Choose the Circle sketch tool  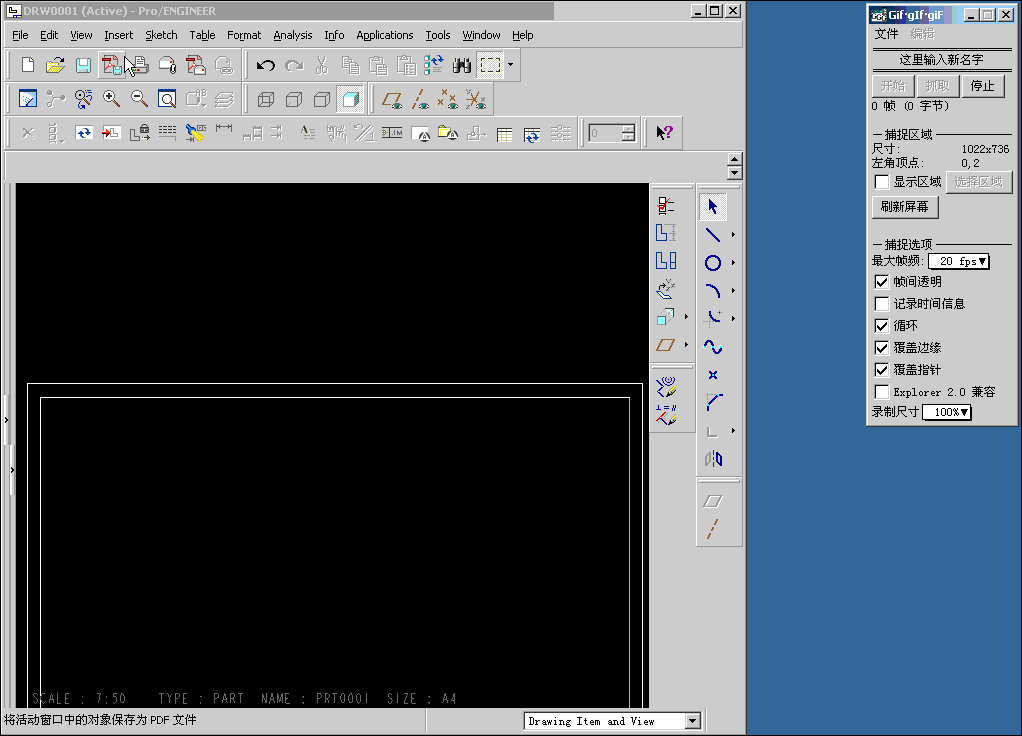click(x=712, y=263)
